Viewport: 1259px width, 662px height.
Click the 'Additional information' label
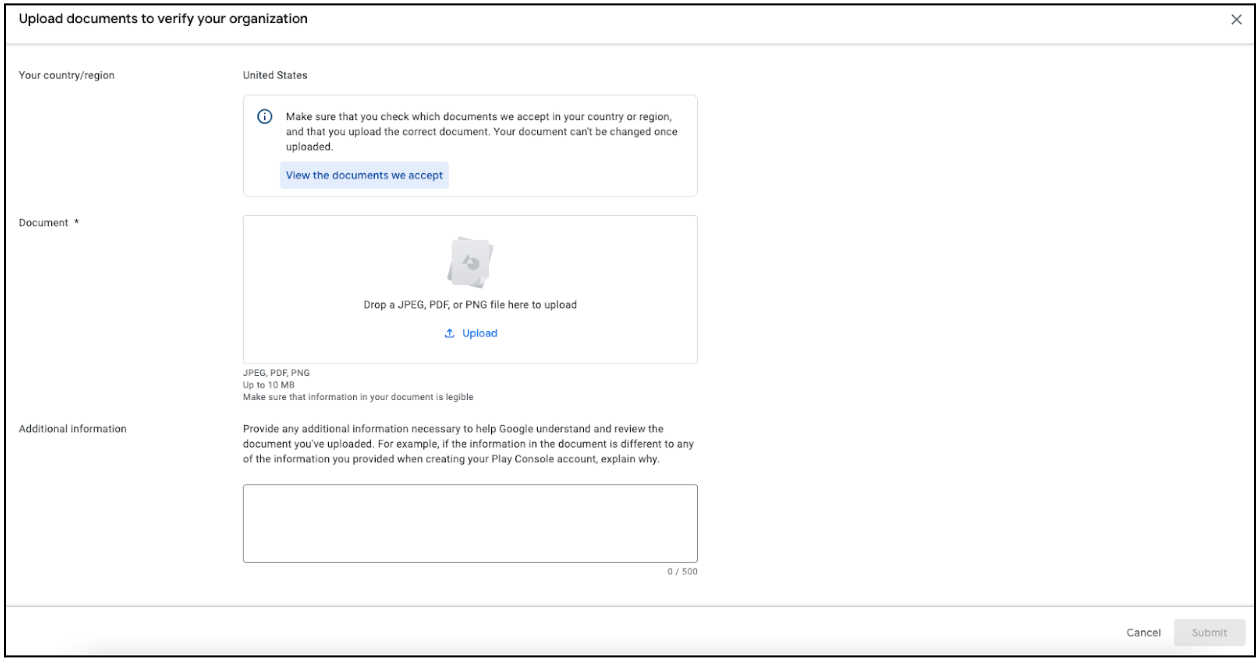click(73, 429)
